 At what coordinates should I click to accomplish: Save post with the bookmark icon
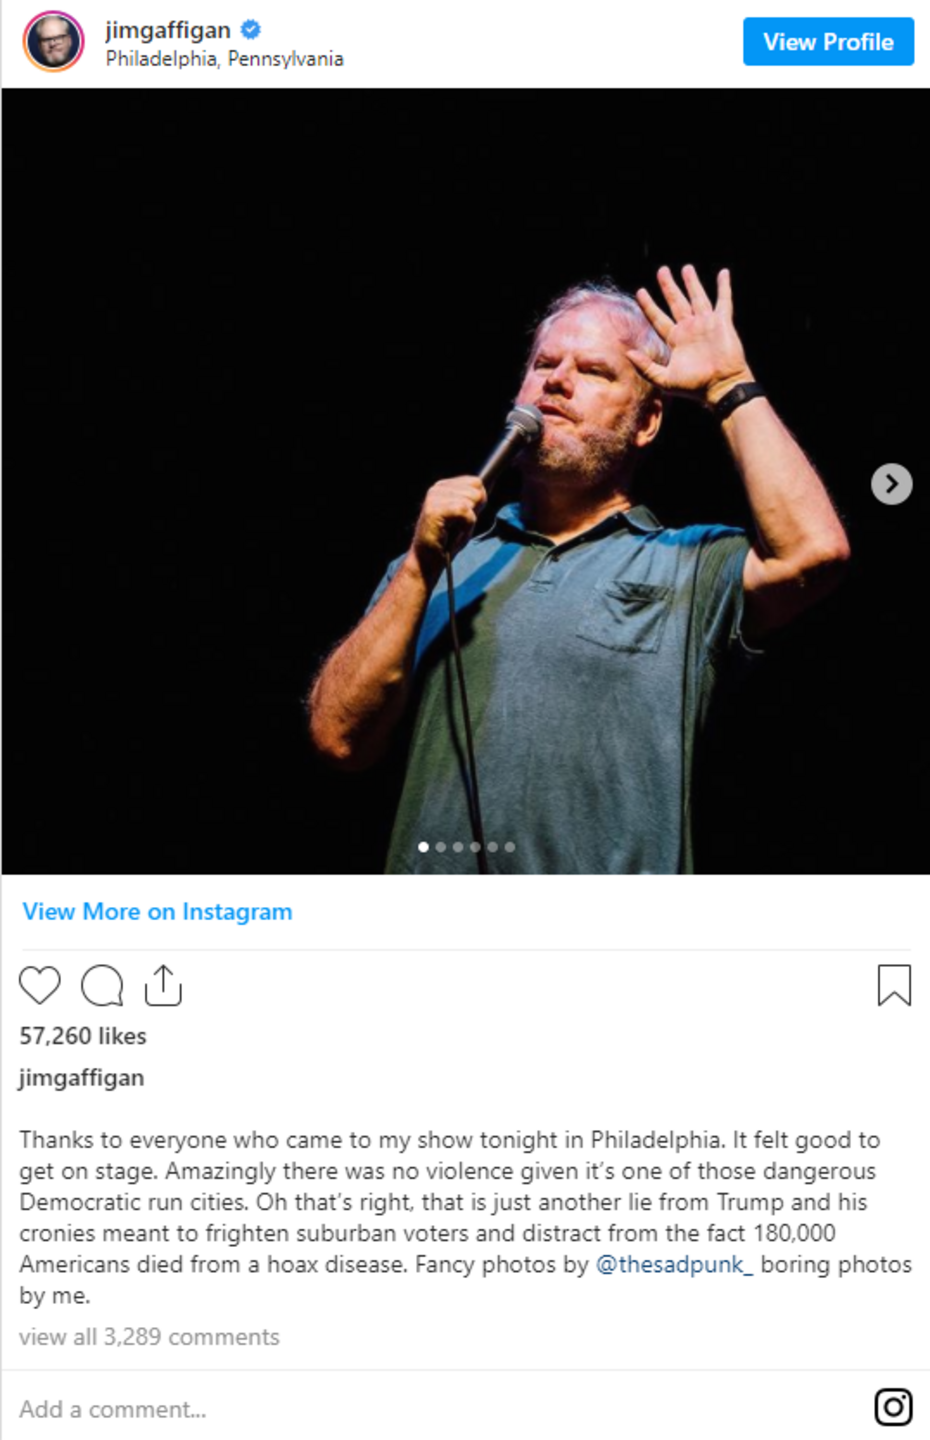[x=894, y=985]
